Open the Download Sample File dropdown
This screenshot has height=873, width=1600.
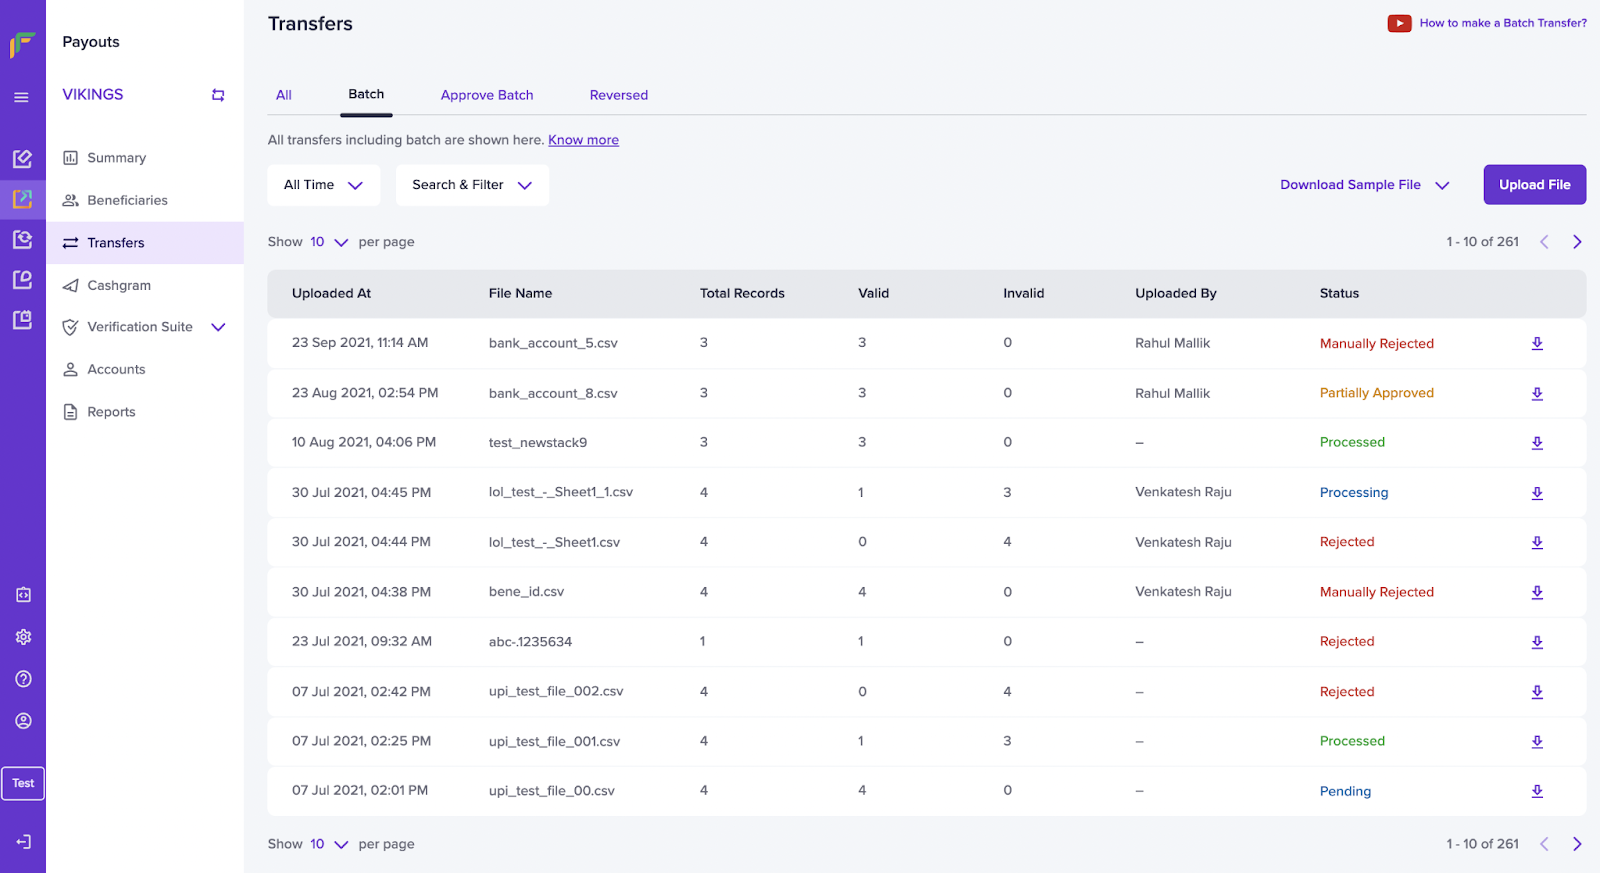pos(1365,185)
